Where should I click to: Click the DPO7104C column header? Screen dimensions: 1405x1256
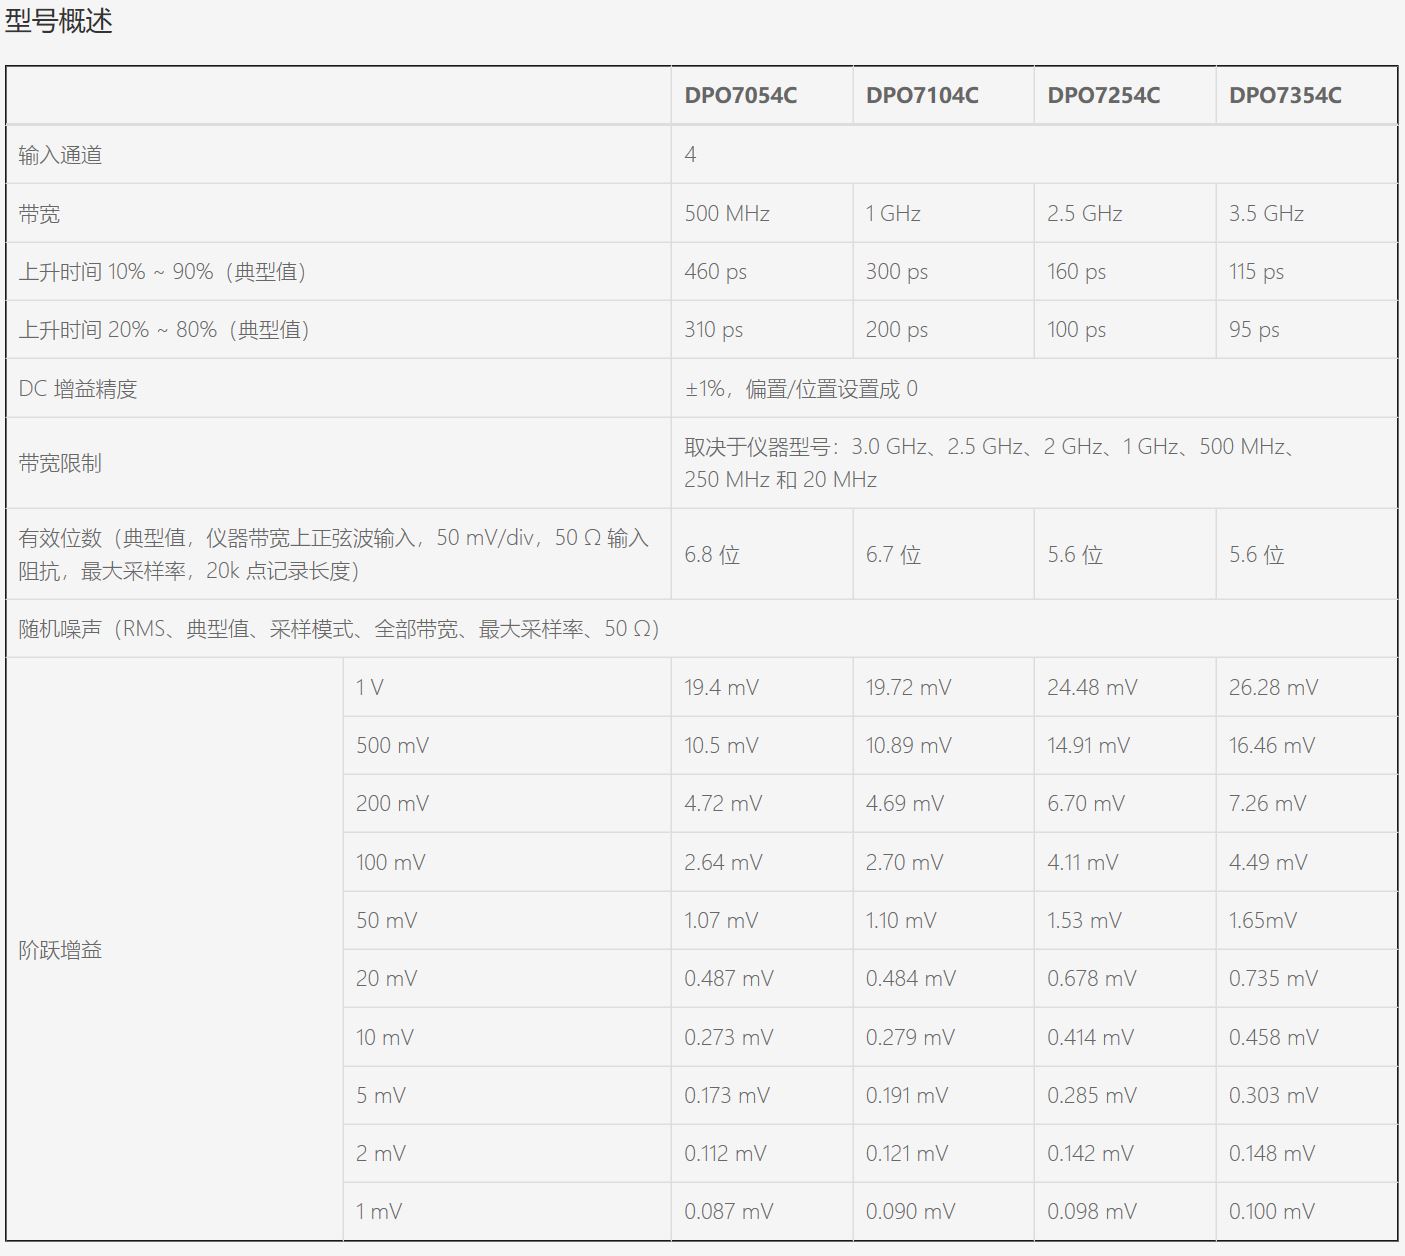coord(922,96)
